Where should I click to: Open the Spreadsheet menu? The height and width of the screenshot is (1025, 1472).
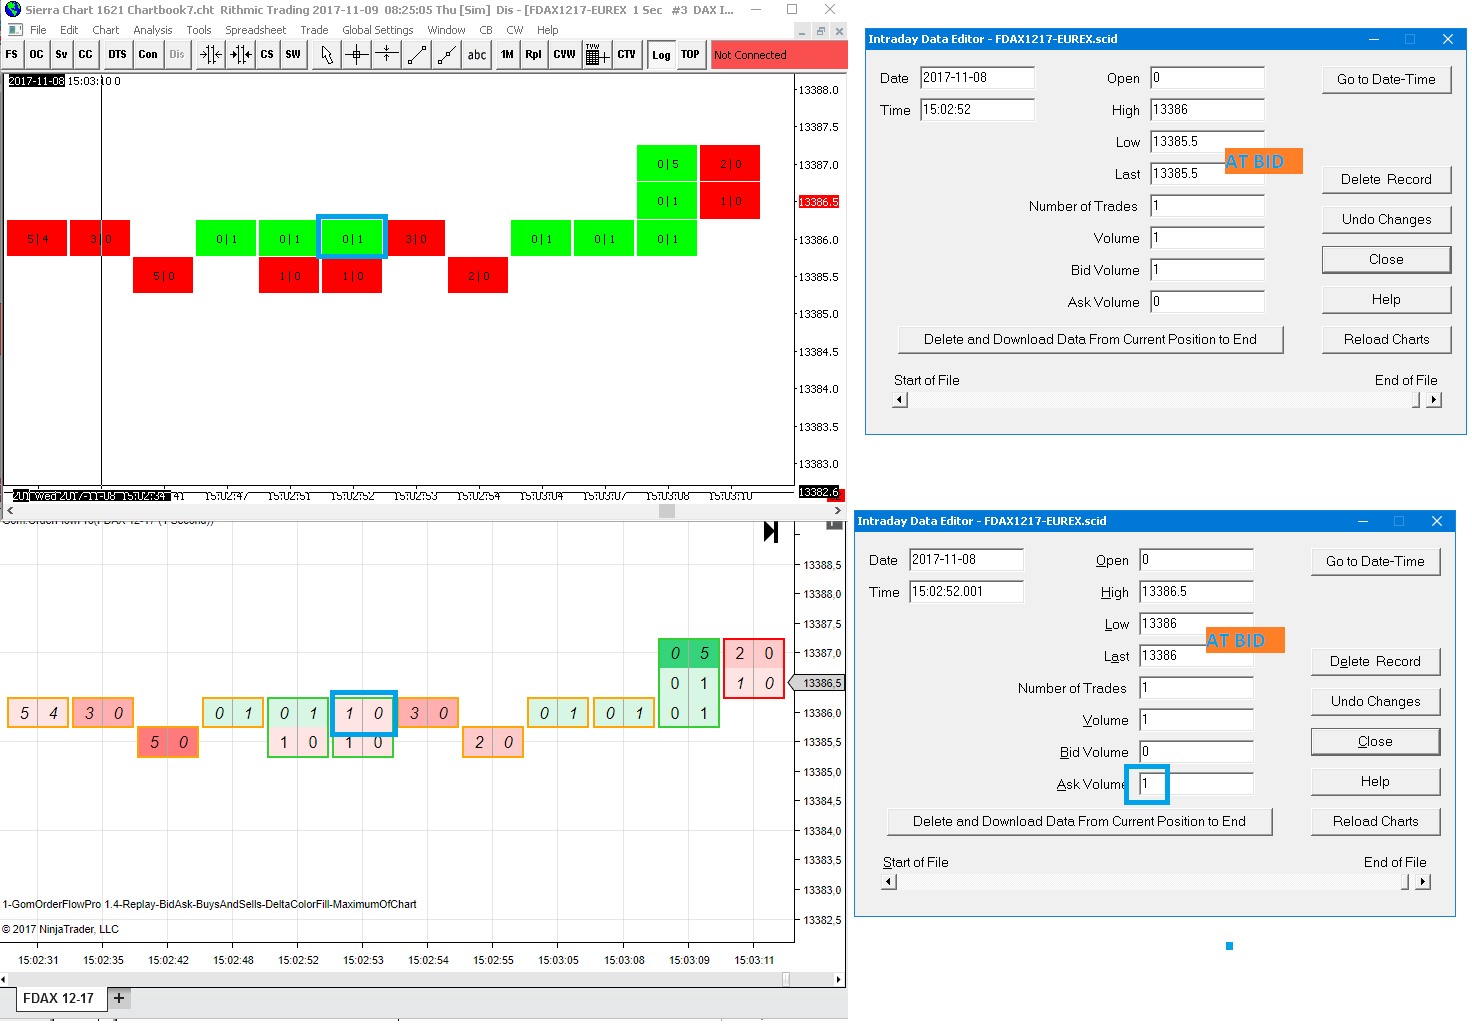click(x=255, y=30)
